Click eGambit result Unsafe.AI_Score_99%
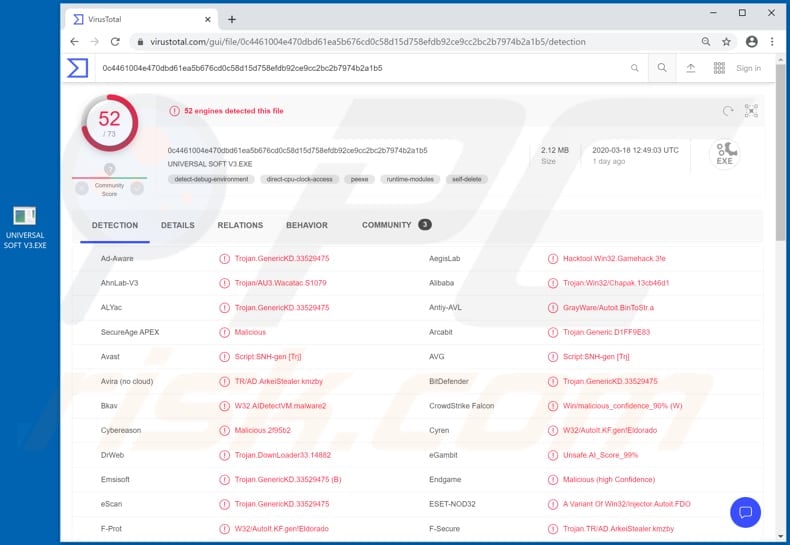Viewport: 790px width, 545px height. 601,455
